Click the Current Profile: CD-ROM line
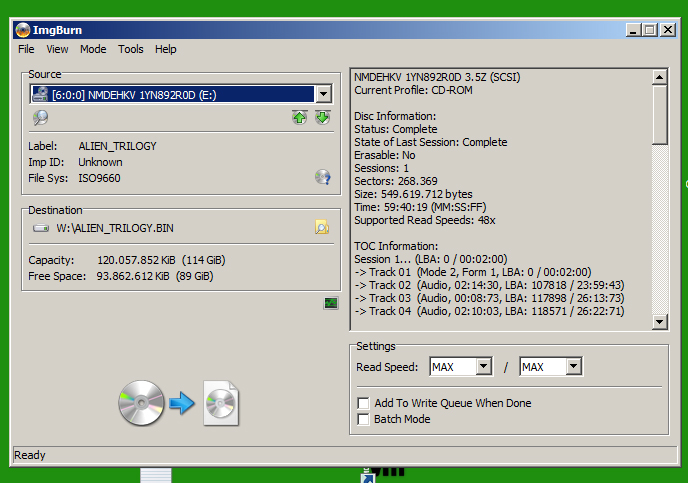 [413, 90]
